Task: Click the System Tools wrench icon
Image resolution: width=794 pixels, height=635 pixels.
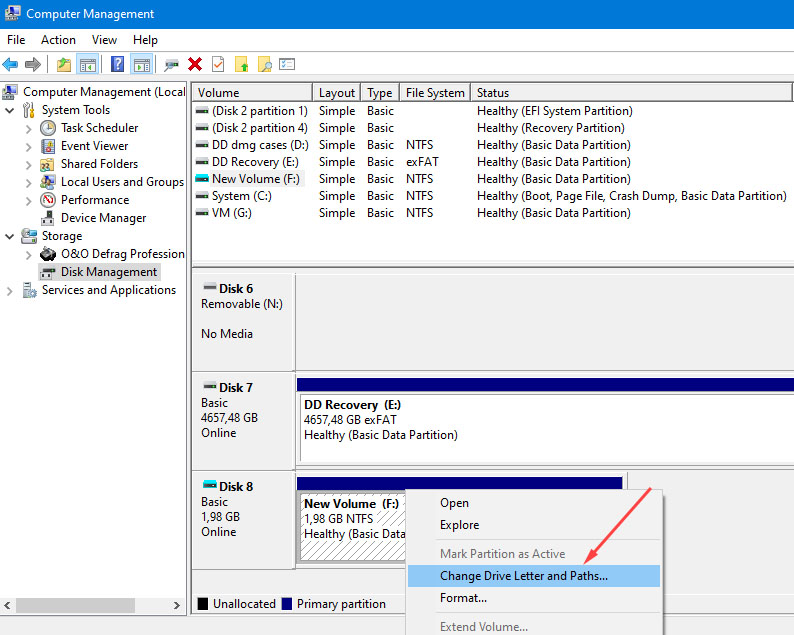Action: [29, 110]
